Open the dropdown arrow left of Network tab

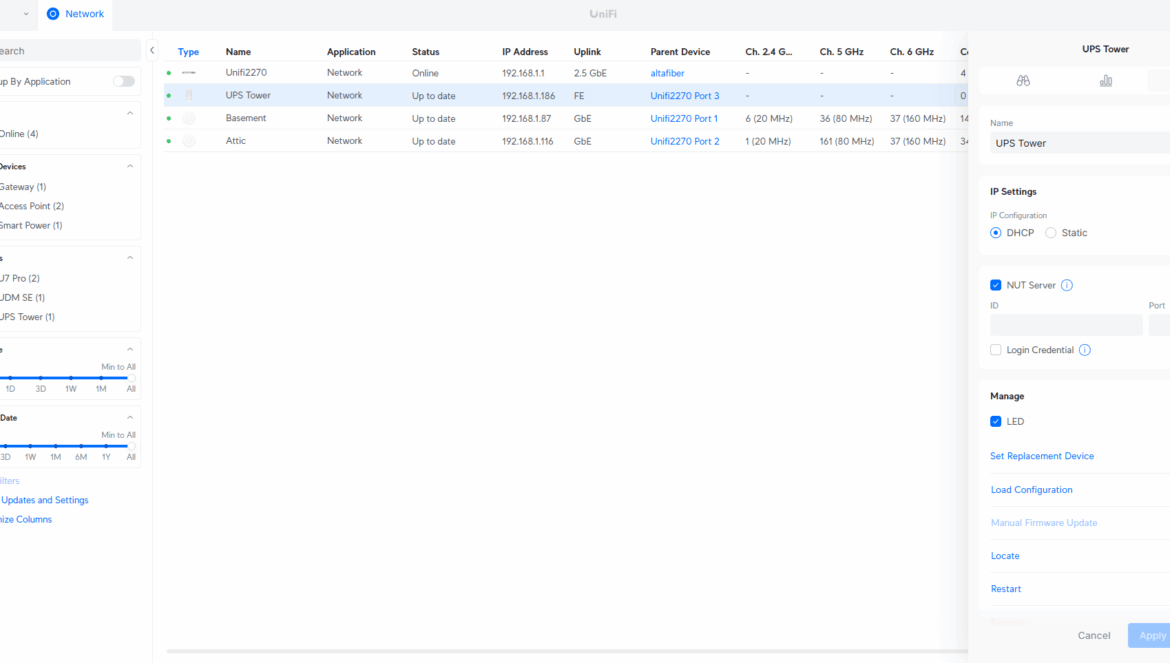26,14
